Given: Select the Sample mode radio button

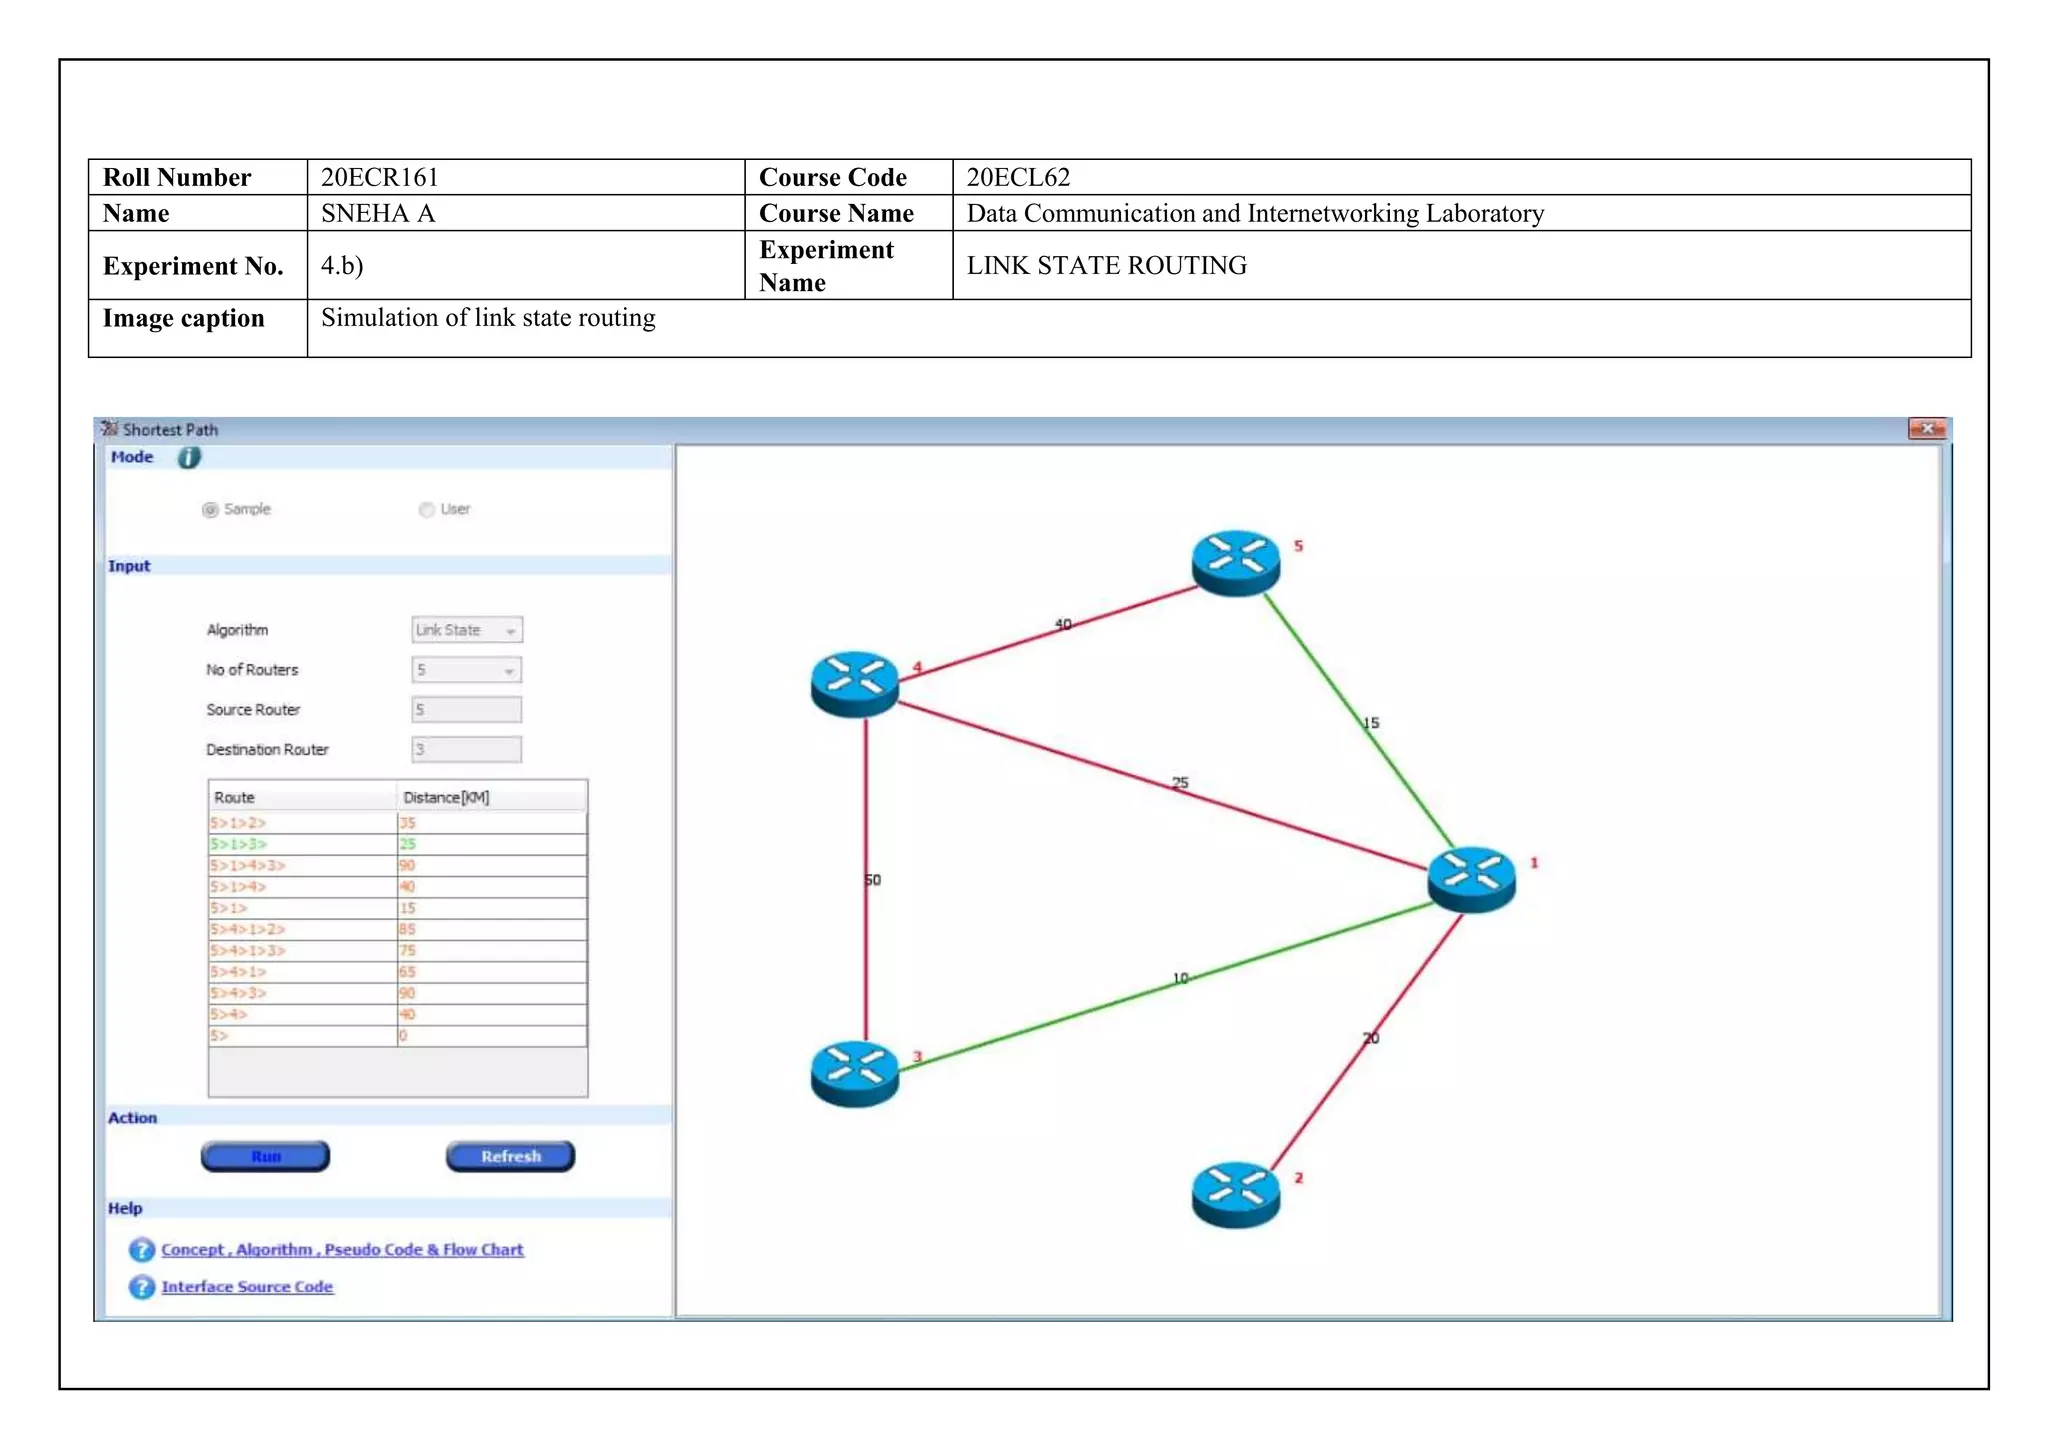Looking at the screenshot, I should (x=210, y=510).
